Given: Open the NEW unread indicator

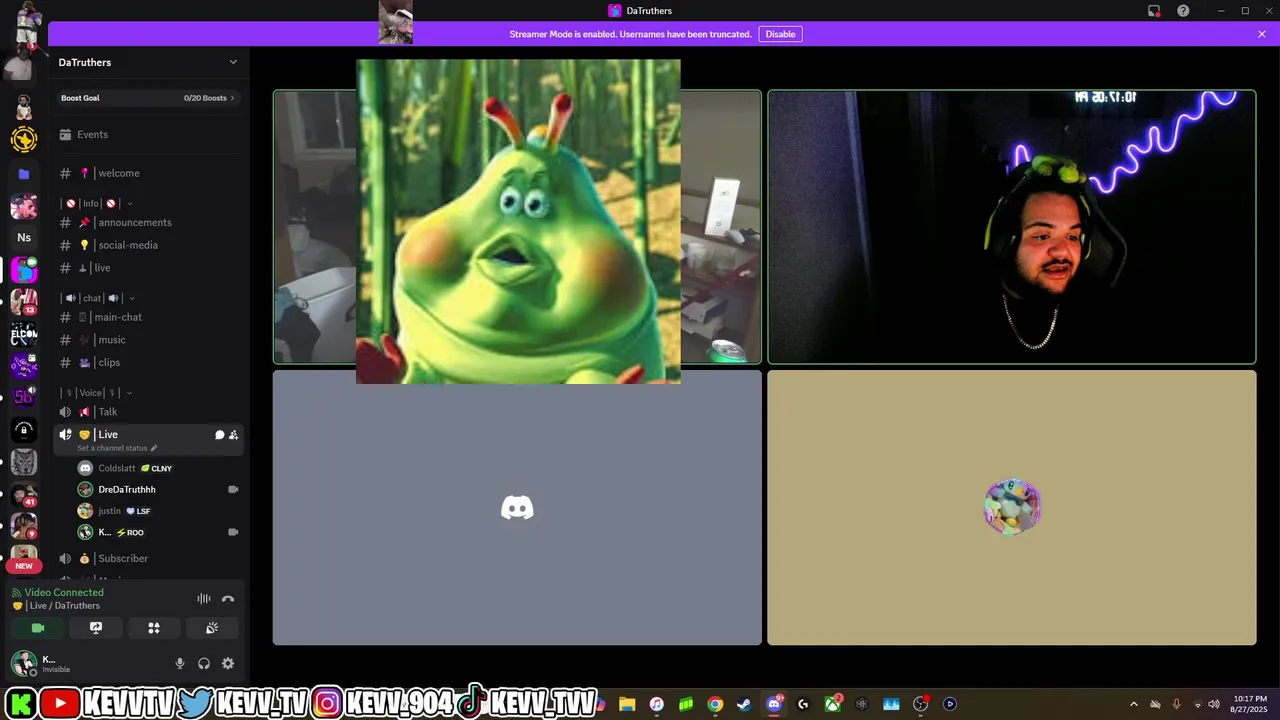Looking at the screenshot, I should (x=24, y=566).
